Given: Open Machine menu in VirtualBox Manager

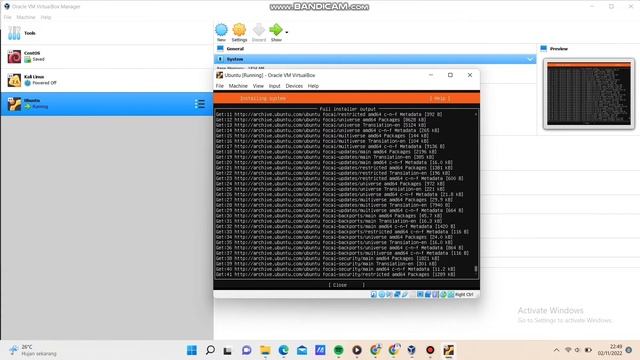Looking at the screenshot, I should (26, 17).
